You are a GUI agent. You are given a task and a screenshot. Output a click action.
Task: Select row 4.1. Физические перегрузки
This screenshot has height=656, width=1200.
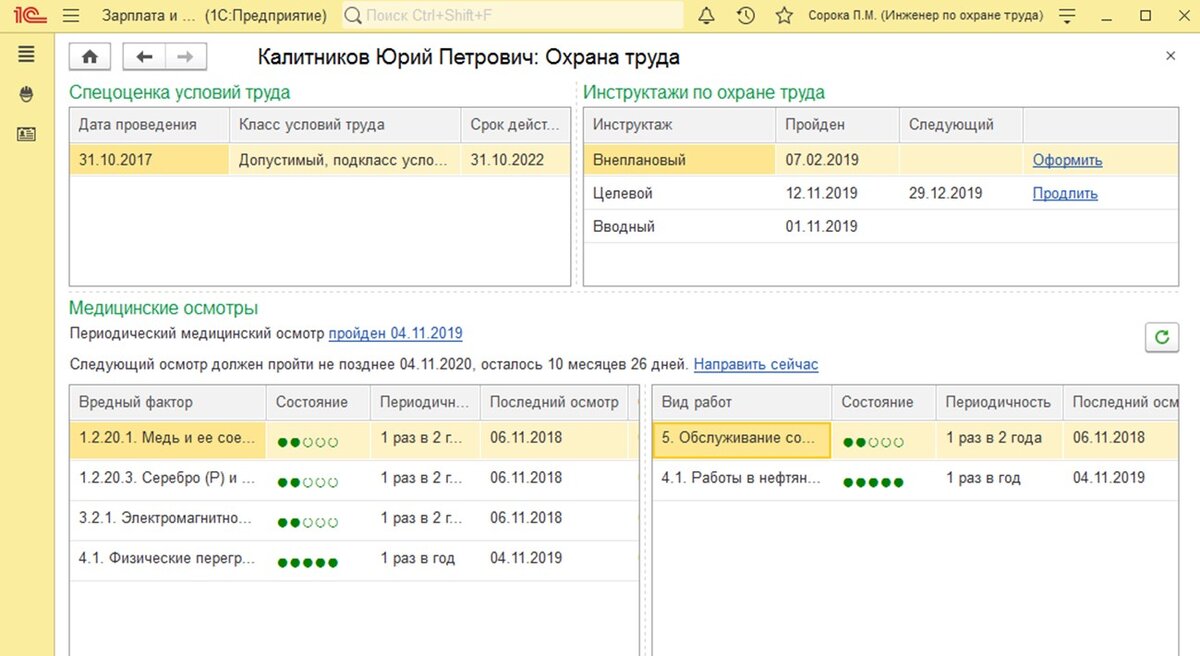tap(355, 560)
